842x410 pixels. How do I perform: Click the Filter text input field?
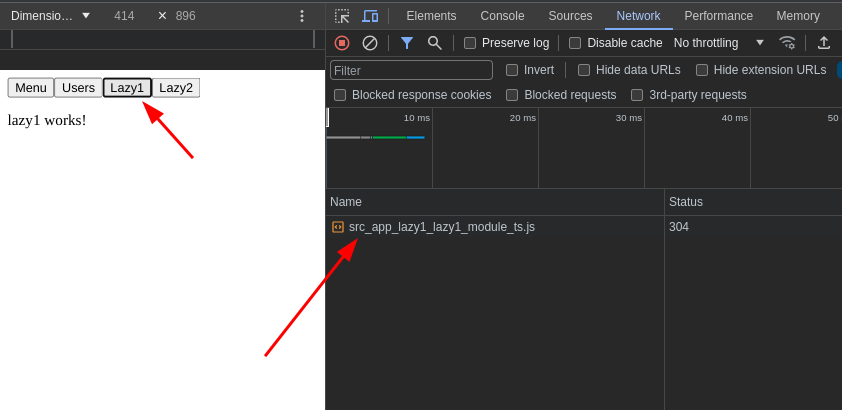tap(411, 70)
